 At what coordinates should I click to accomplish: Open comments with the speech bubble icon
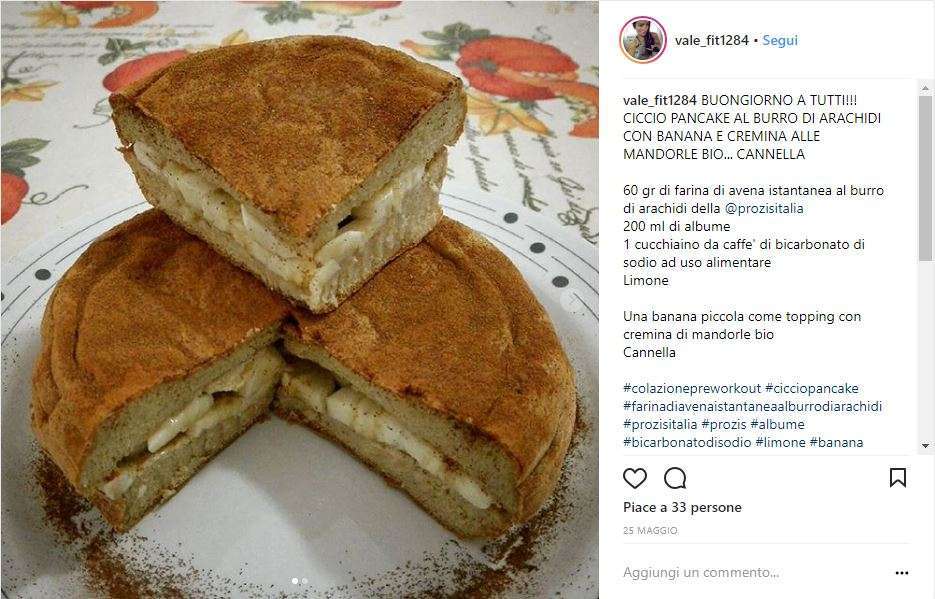click(x=675, y=478)
